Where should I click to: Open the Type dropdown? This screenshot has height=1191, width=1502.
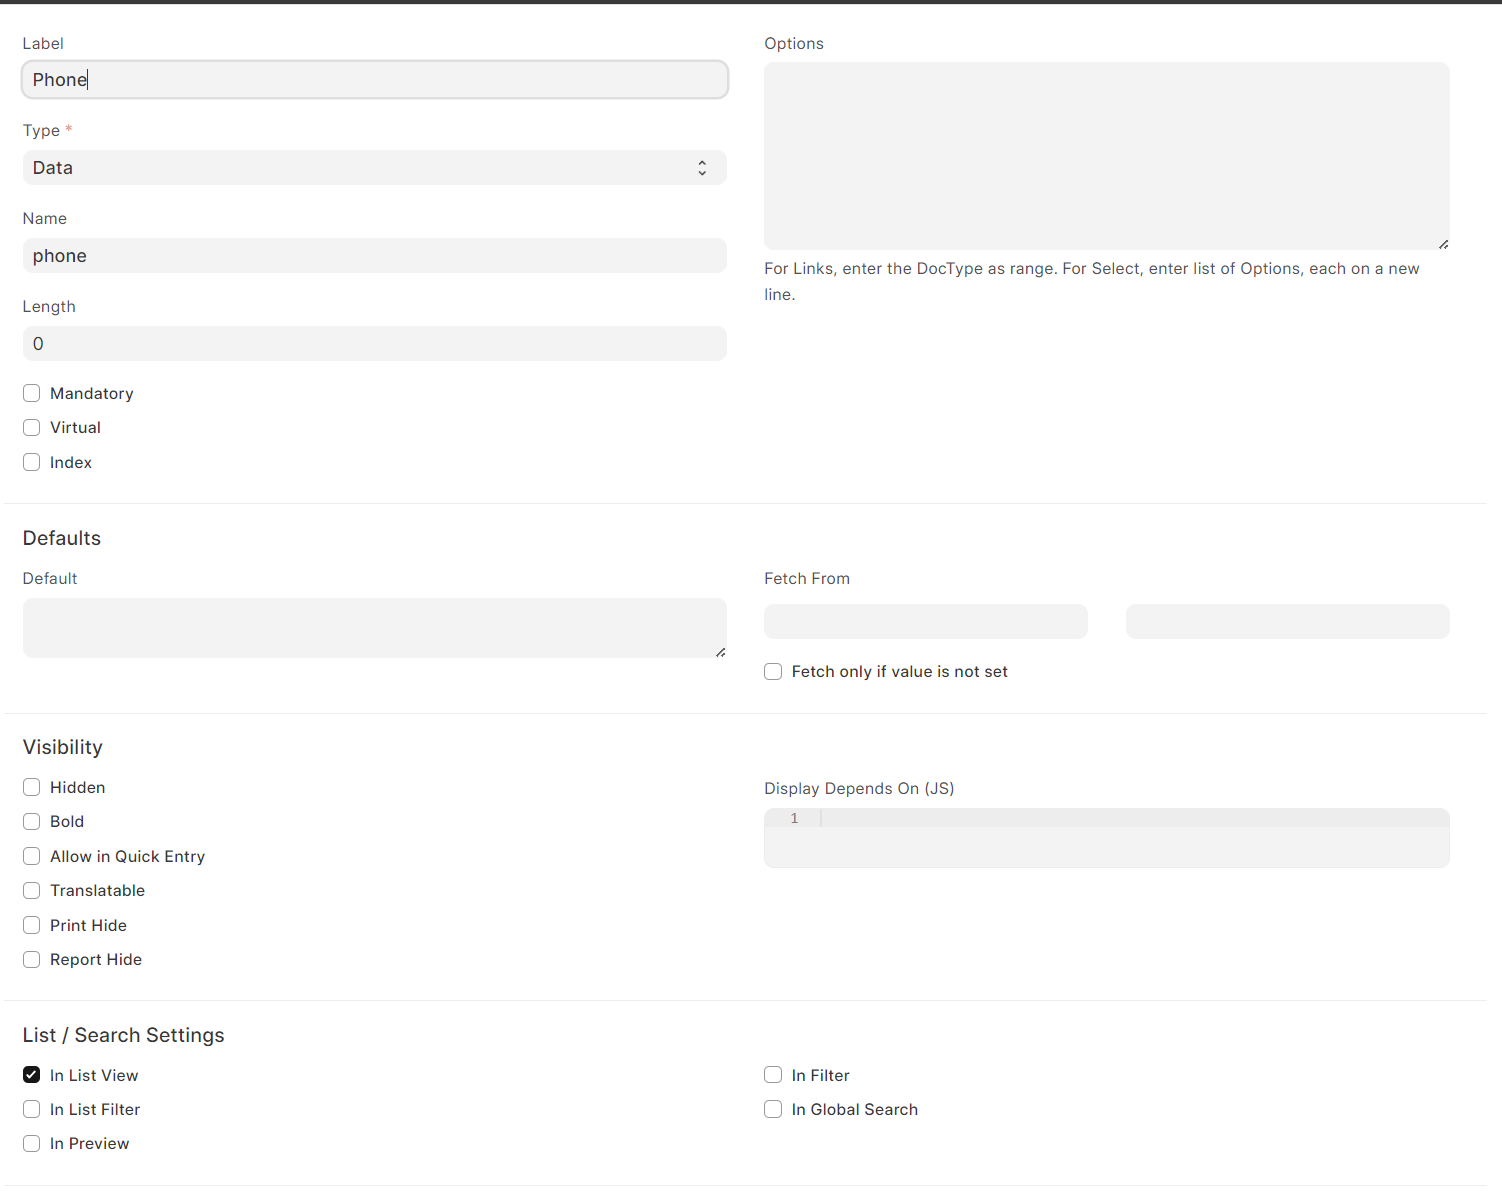tap(374, 167)
